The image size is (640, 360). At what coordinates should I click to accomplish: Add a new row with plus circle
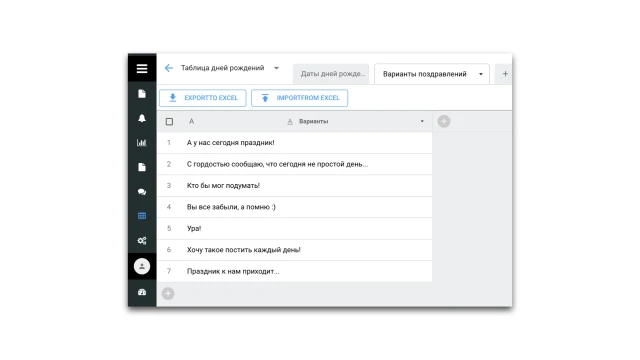coord(168,293)
